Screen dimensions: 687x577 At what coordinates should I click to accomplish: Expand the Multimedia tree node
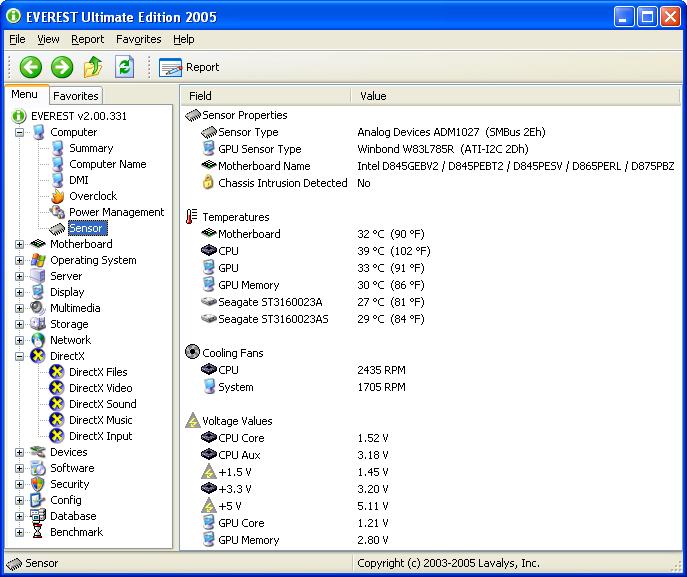coord(19,308)
